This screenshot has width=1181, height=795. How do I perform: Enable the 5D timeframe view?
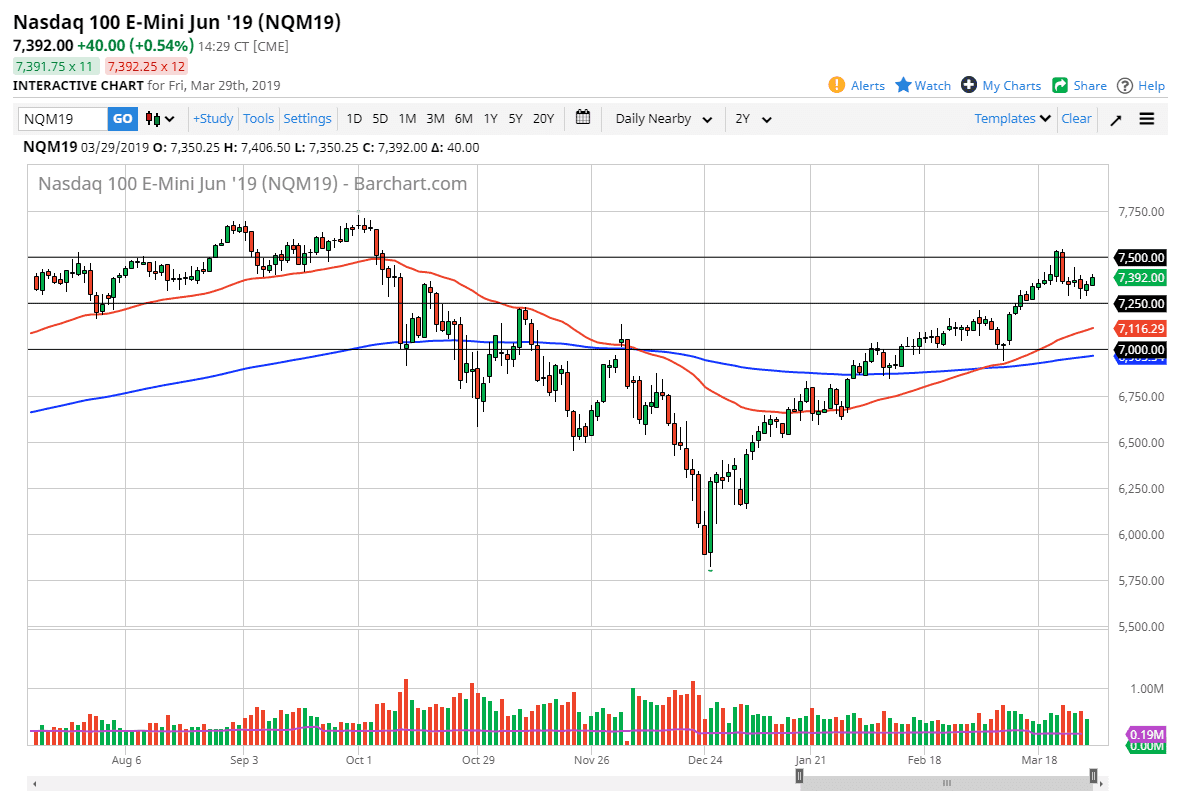(x=380, y=118)
